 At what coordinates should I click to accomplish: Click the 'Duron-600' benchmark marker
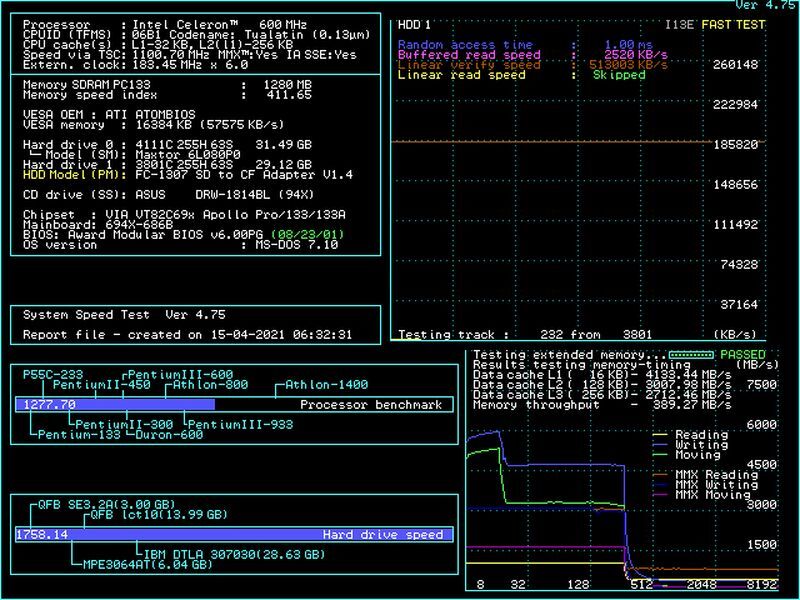pos(169,435)
